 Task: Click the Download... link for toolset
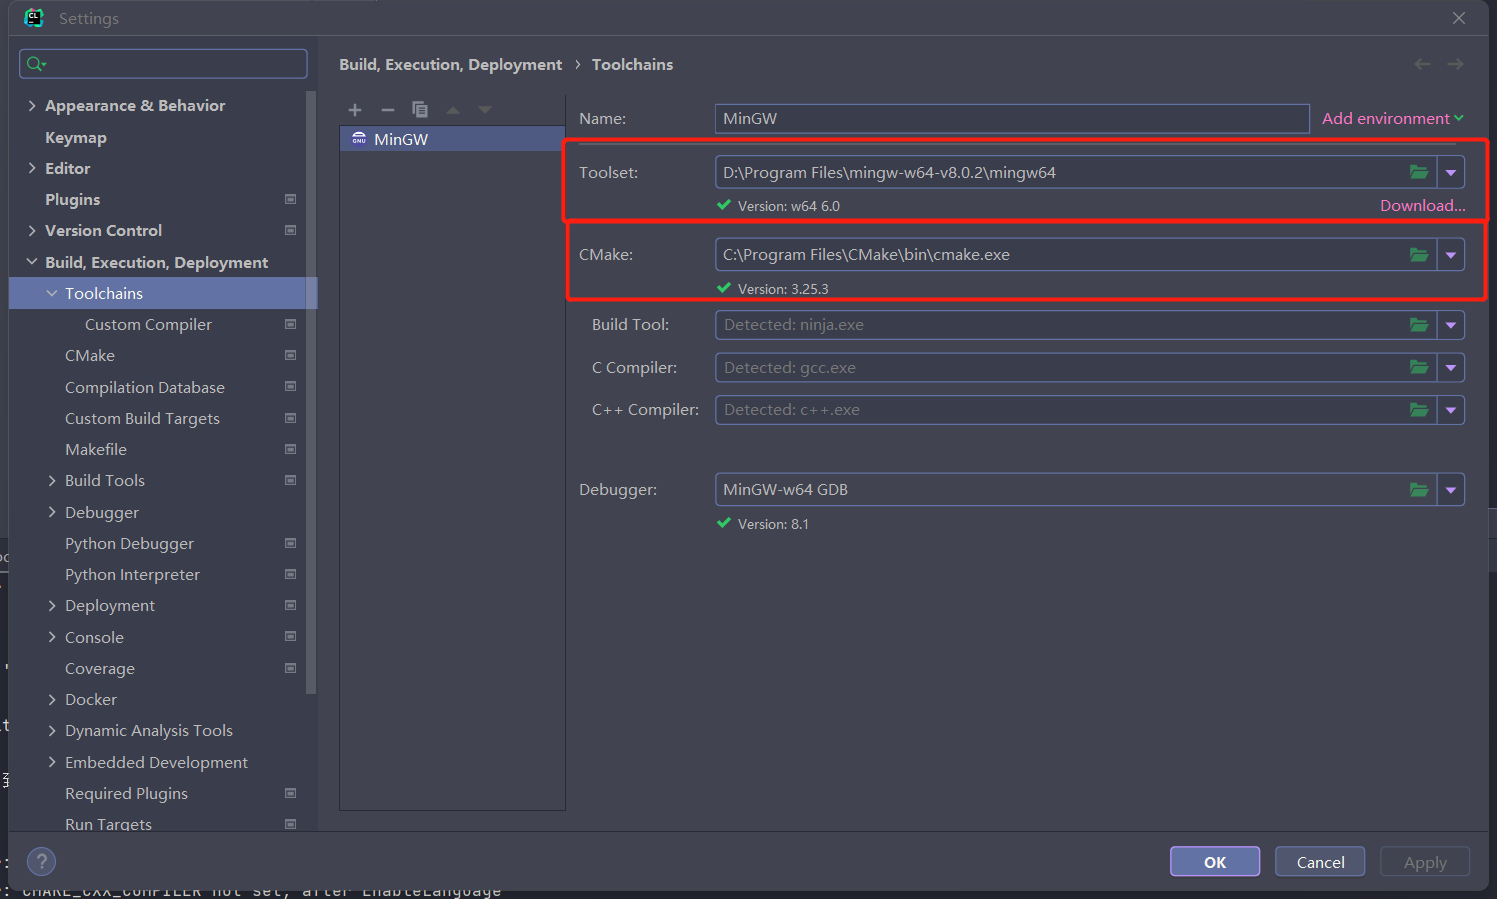pos(1423,206)
